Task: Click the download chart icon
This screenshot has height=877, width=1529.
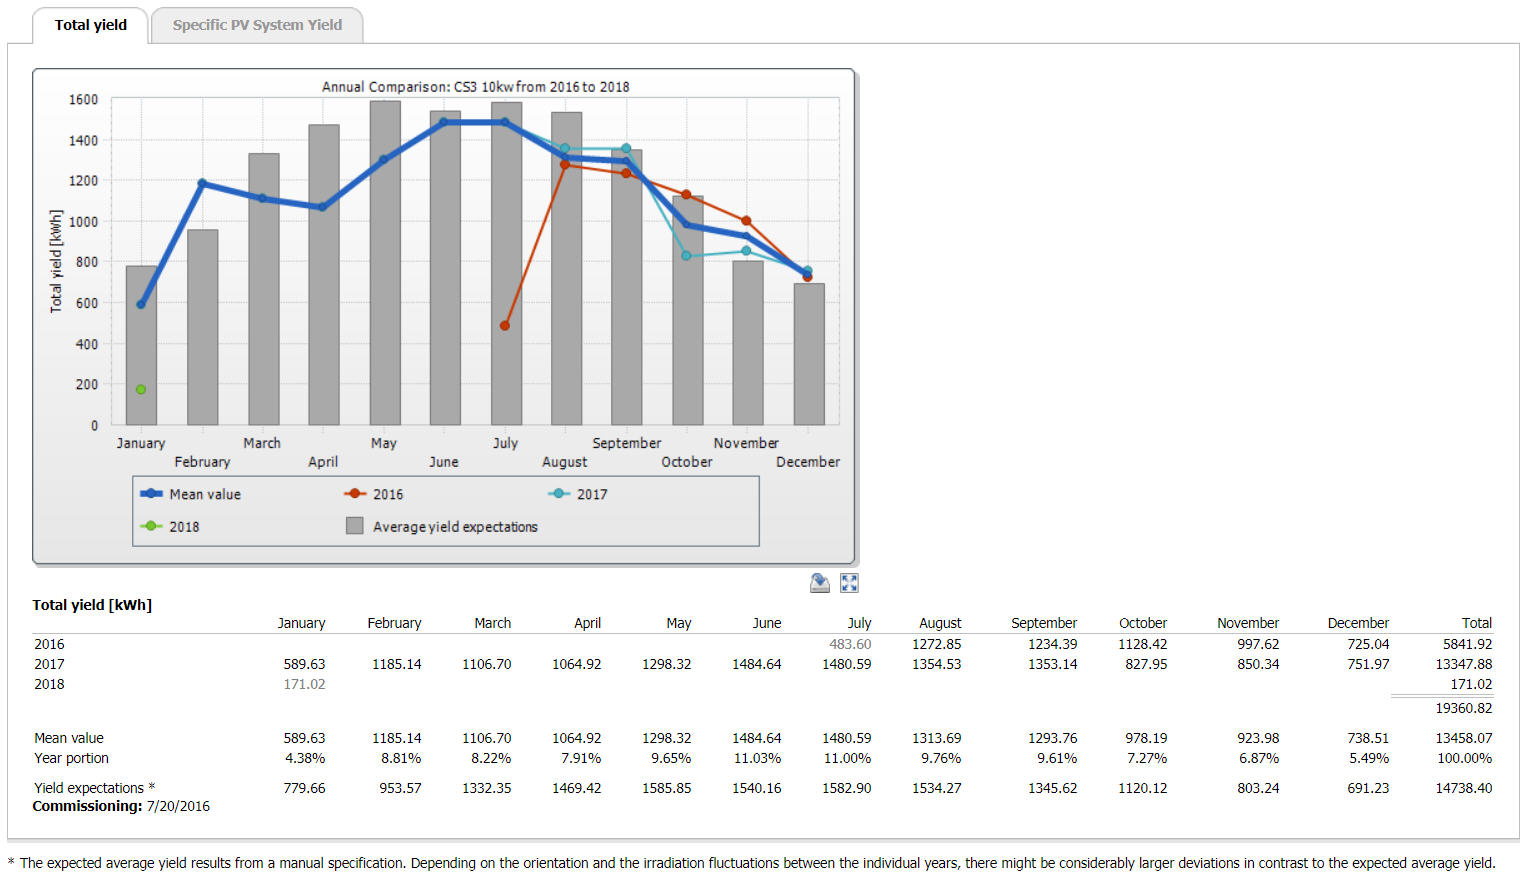Action: (x=820, y=583)
